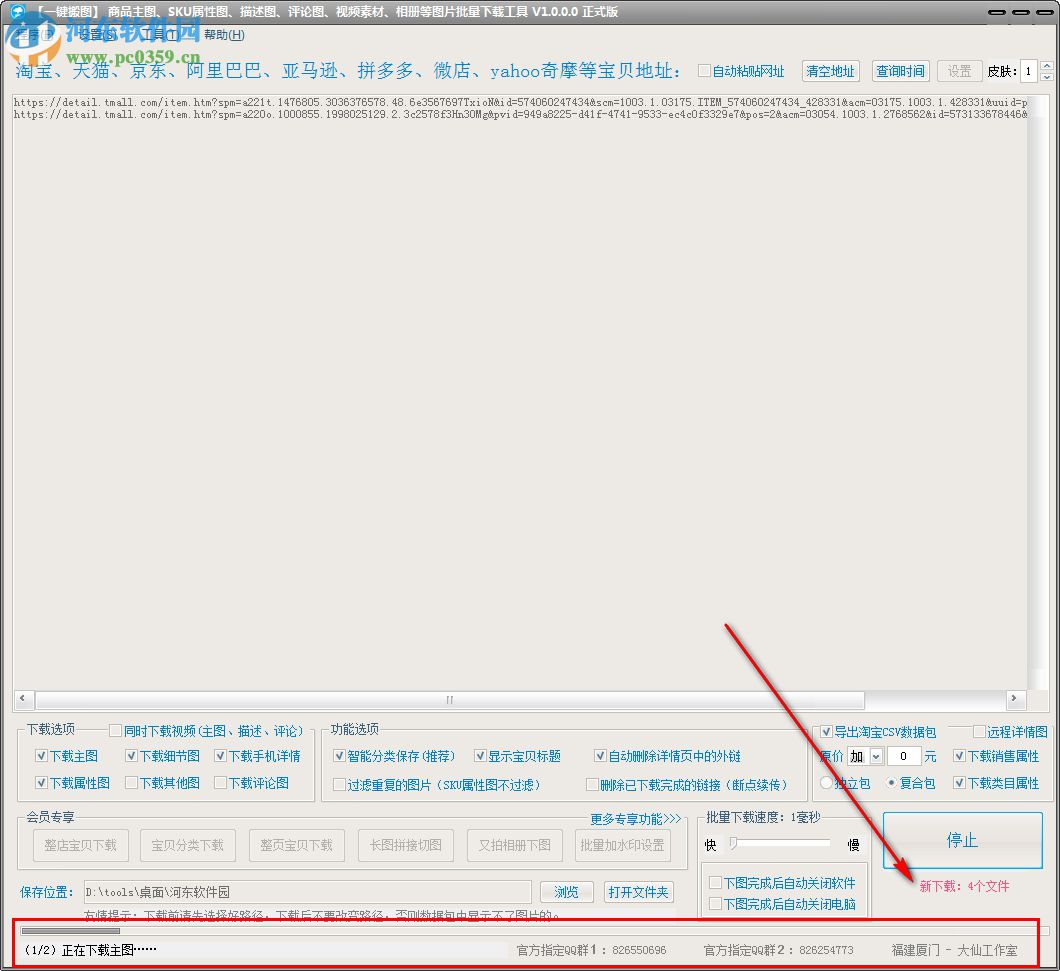The image size is (1060, 971).
Task: Click the 停止 button
Action: pyautogui.click(x=963, y=840)
